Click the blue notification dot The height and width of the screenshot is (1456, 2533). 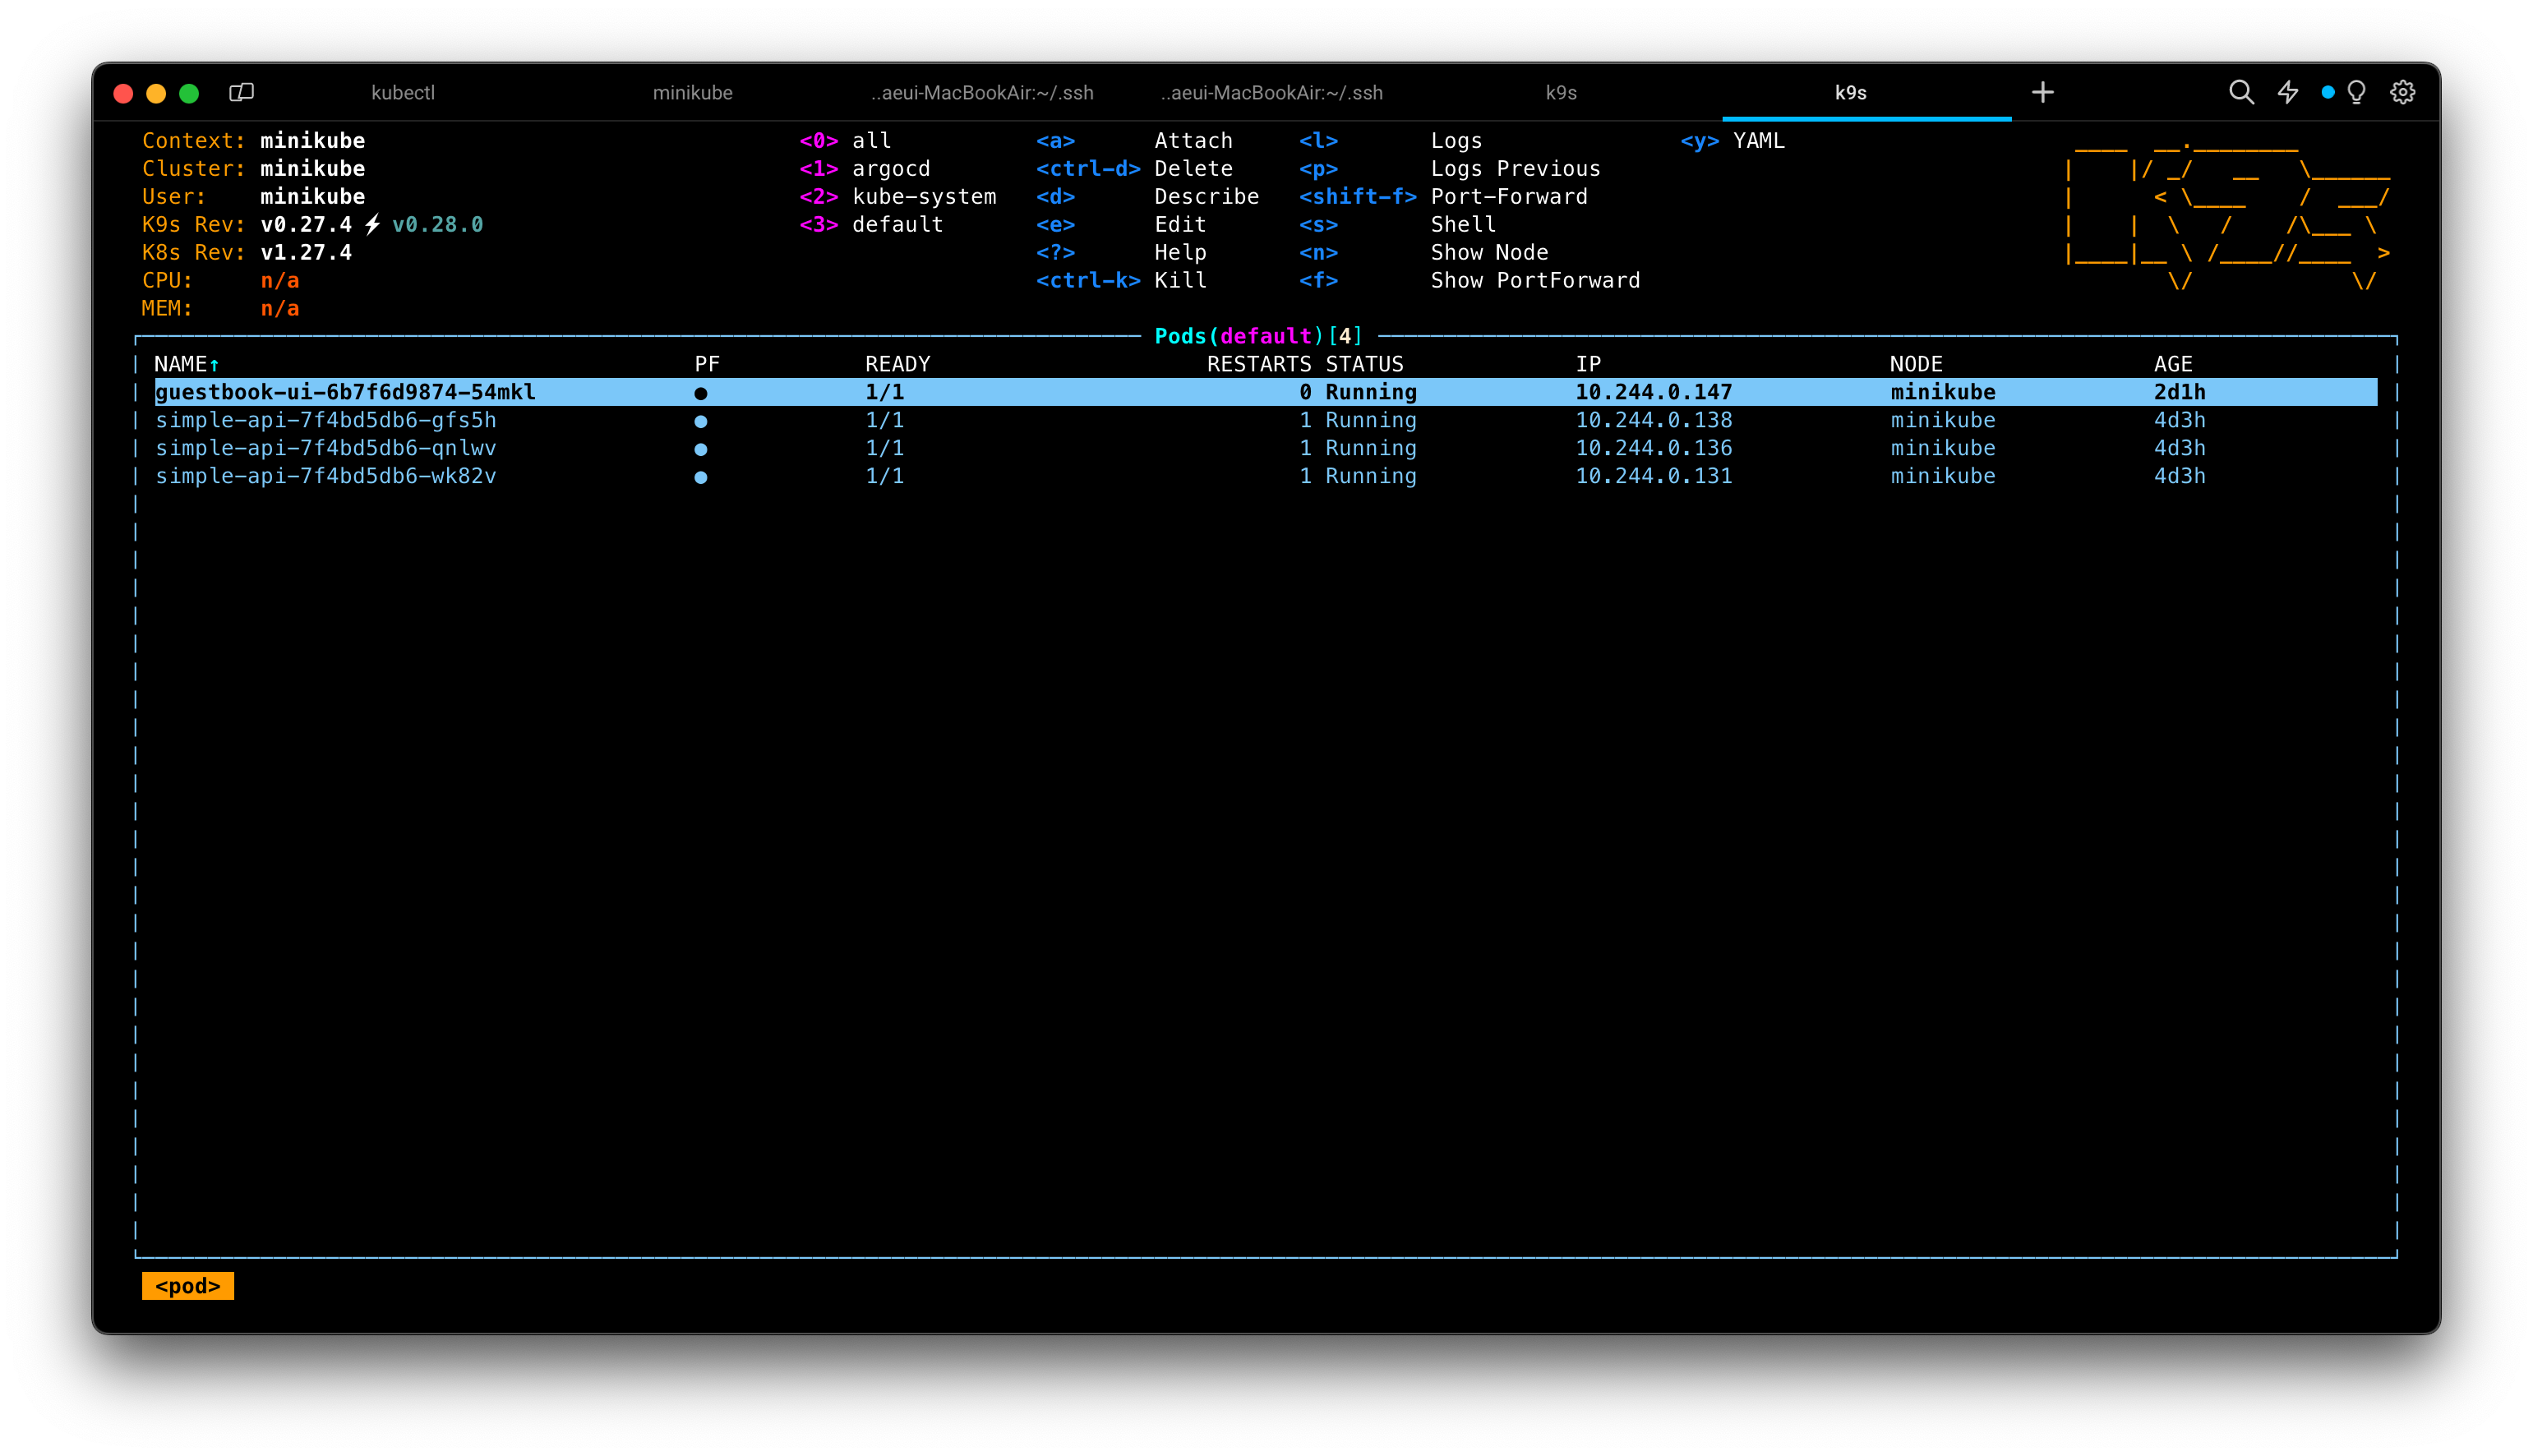(2327, 92)
